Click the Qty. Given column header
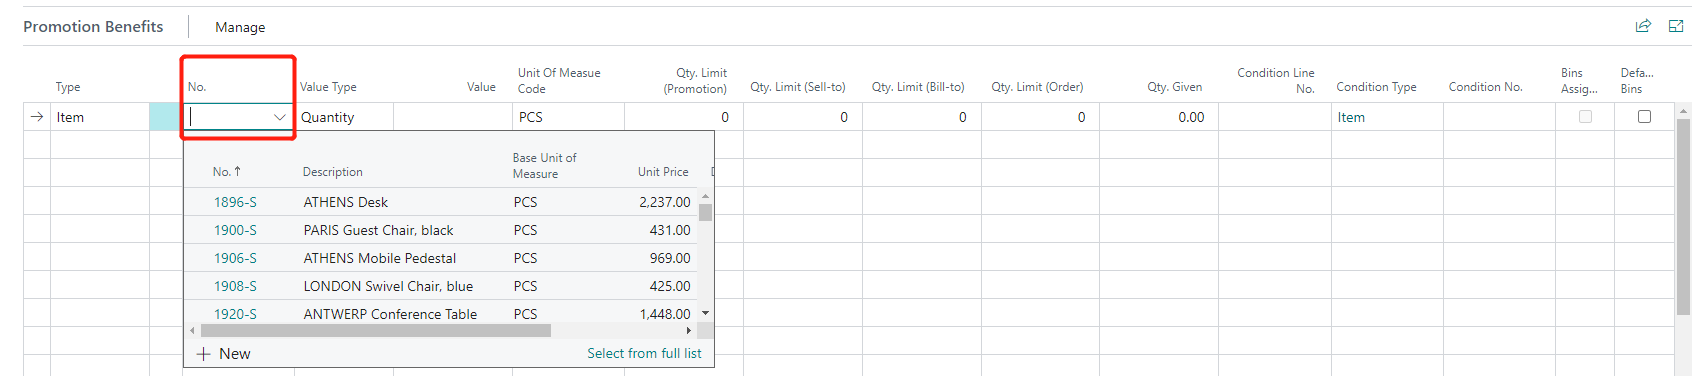This screenshot has width=1704, height=376. pyautogui.click(x=1175, y=87)
